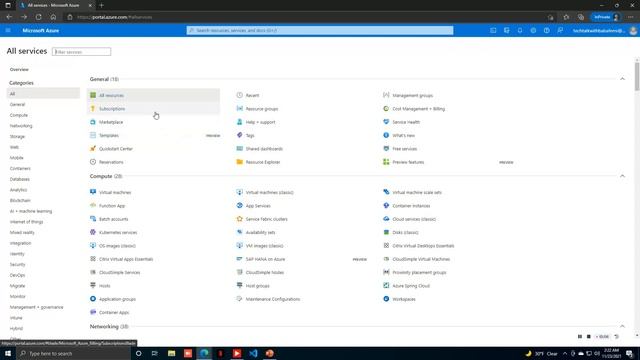Click the Kubernetes services icon
Image resolution: width=640 pixels, height=360 pixels.
tap(93, 232)
